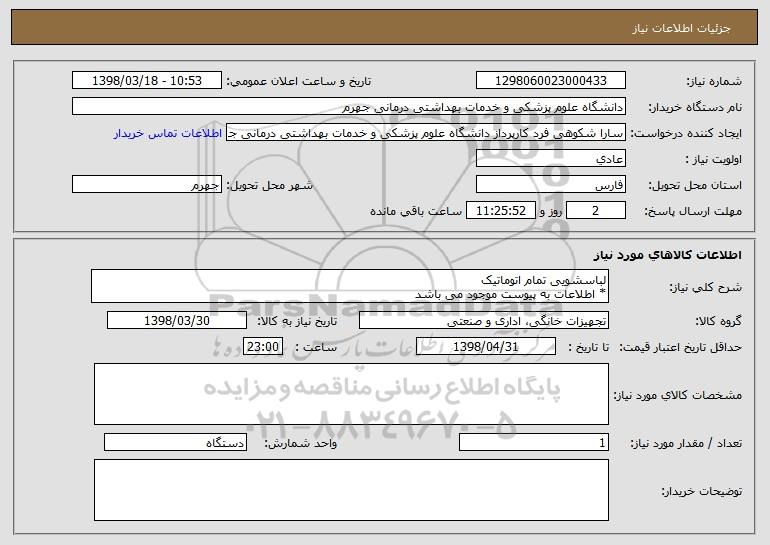This screenshot has height=545, width=770.
Task: Click the جزئیات اطلاعات نیاز header title
Action: point(681,28)
